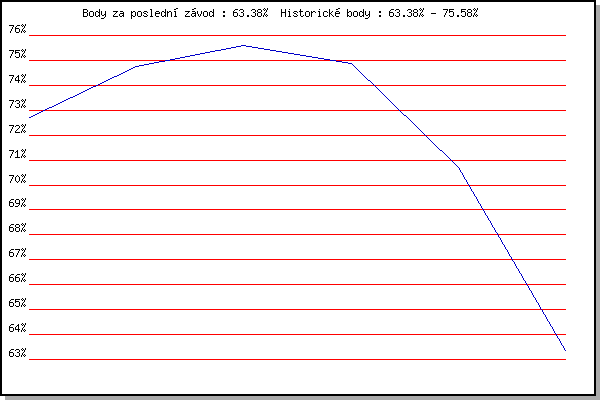Click the blue line's final point at 63.38%
The image size is (600, 400).
click(x=565, y=350)
